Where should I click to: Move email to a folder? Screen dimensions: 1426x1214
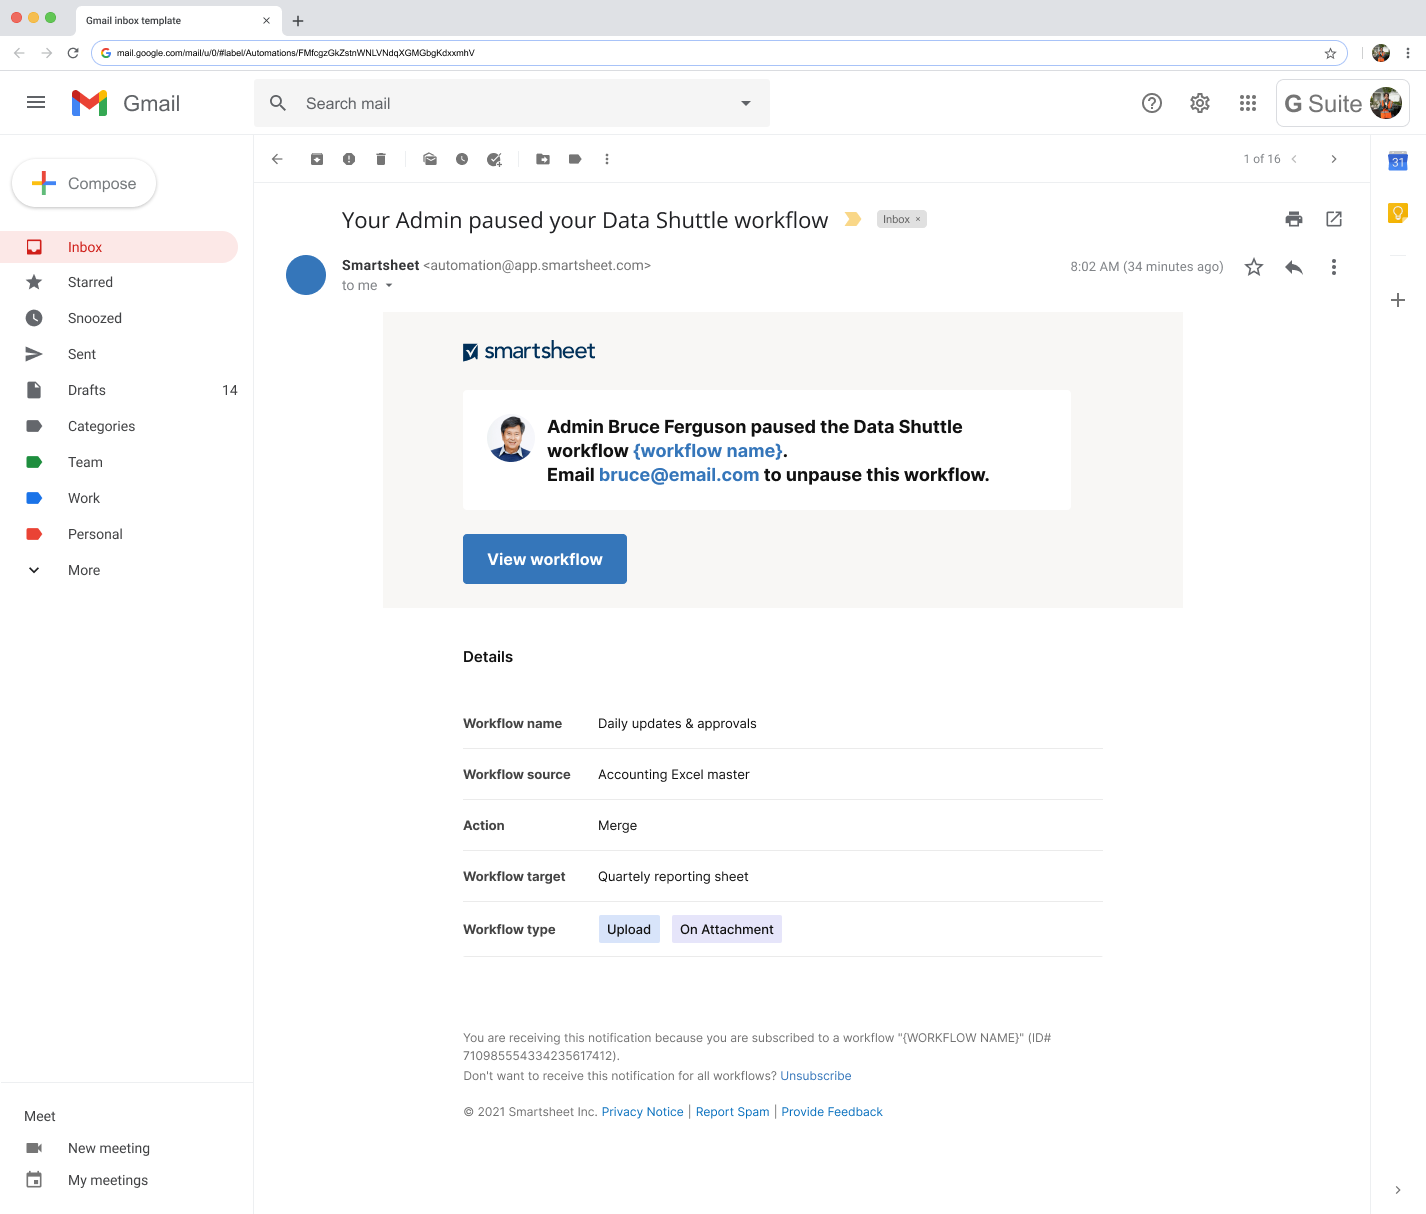click(543, 159)
